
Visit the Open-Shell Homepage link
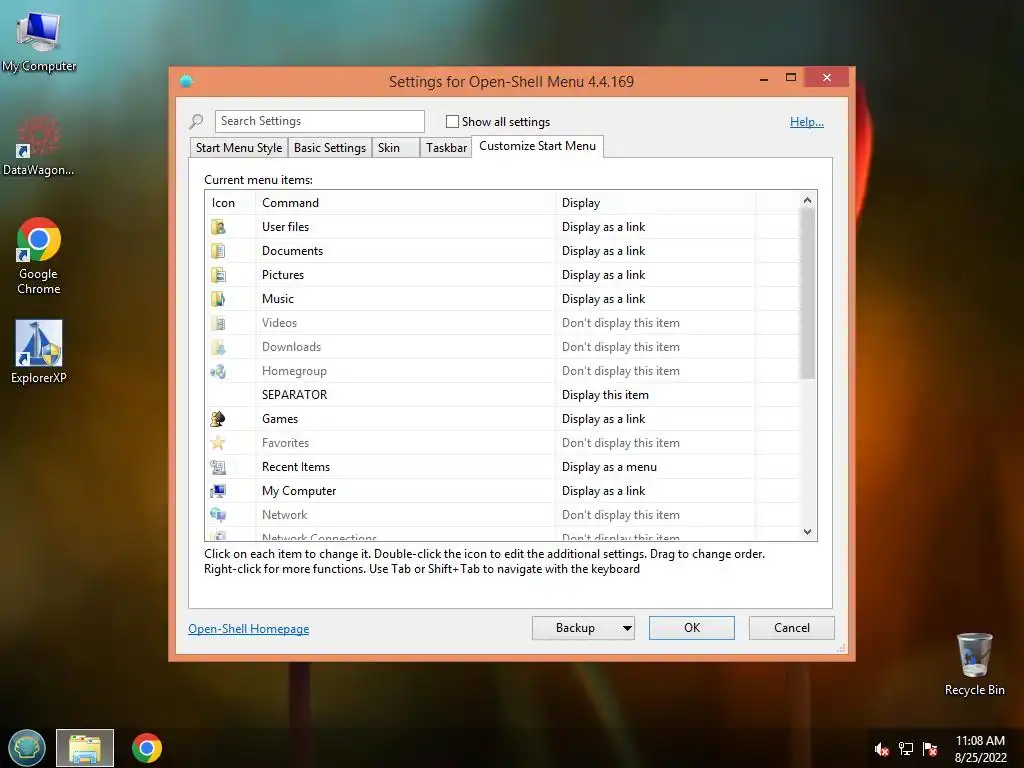pyautogui.click(x=249, y=629)
